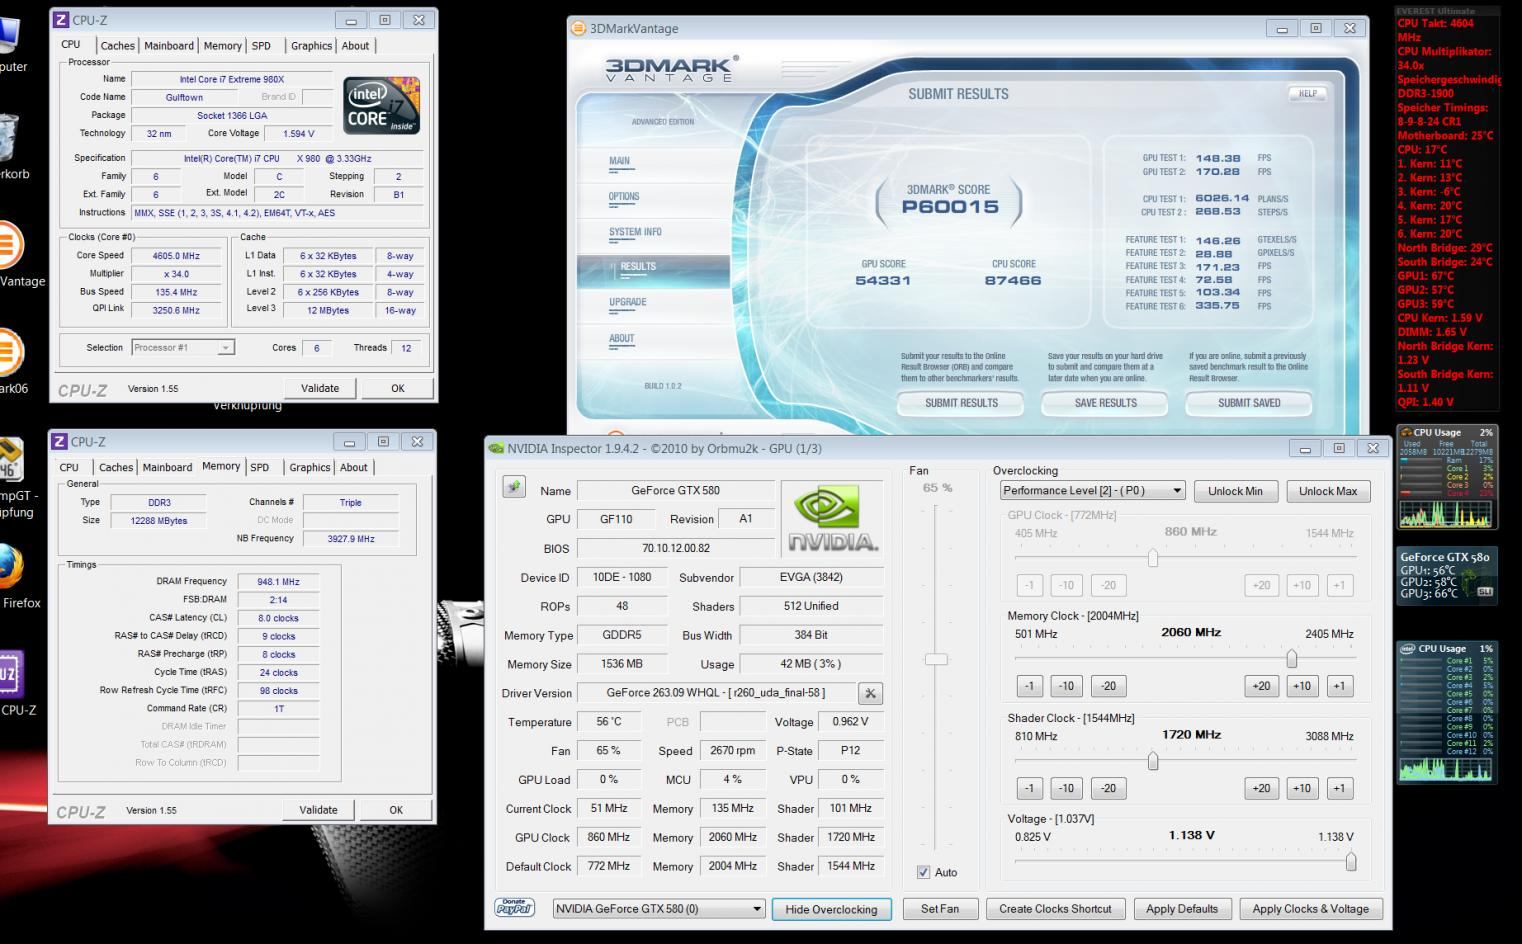
Task: Select UPGRADE in 3DMark Vantage sidebar
Action: coord(628,302)
